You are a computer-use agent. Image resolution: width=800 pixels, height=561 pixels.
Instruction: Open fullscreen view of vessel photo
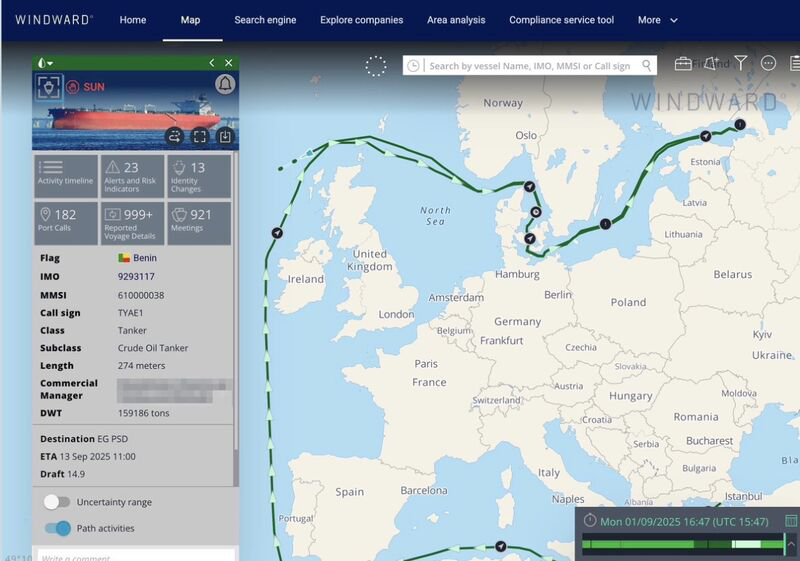[x=200, y=137]
